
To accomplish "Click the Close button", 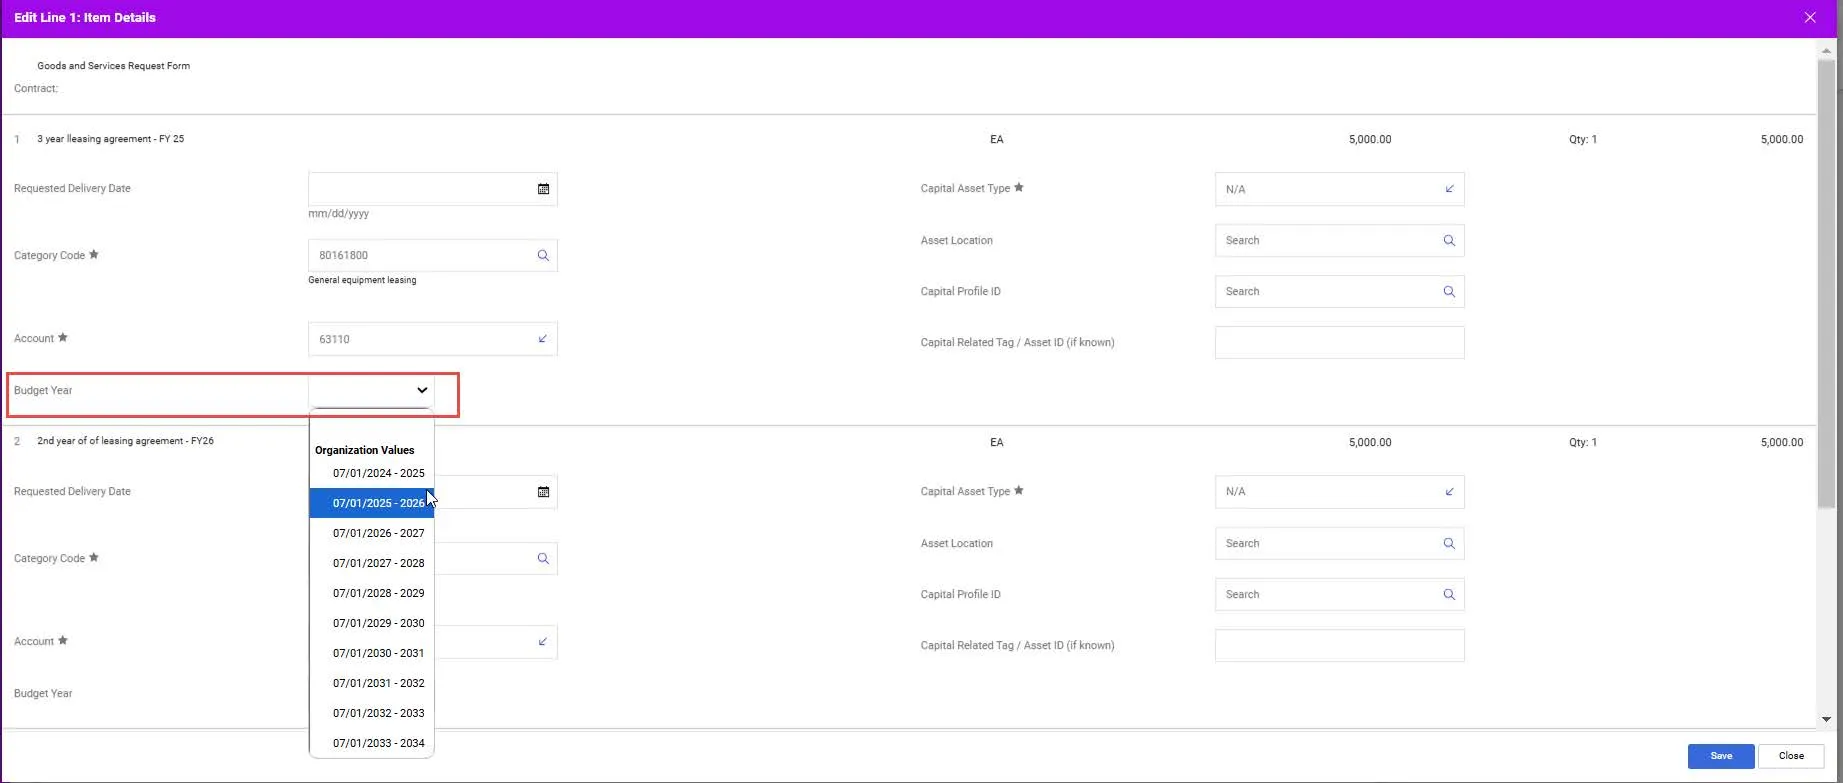I will (1791, 756).
